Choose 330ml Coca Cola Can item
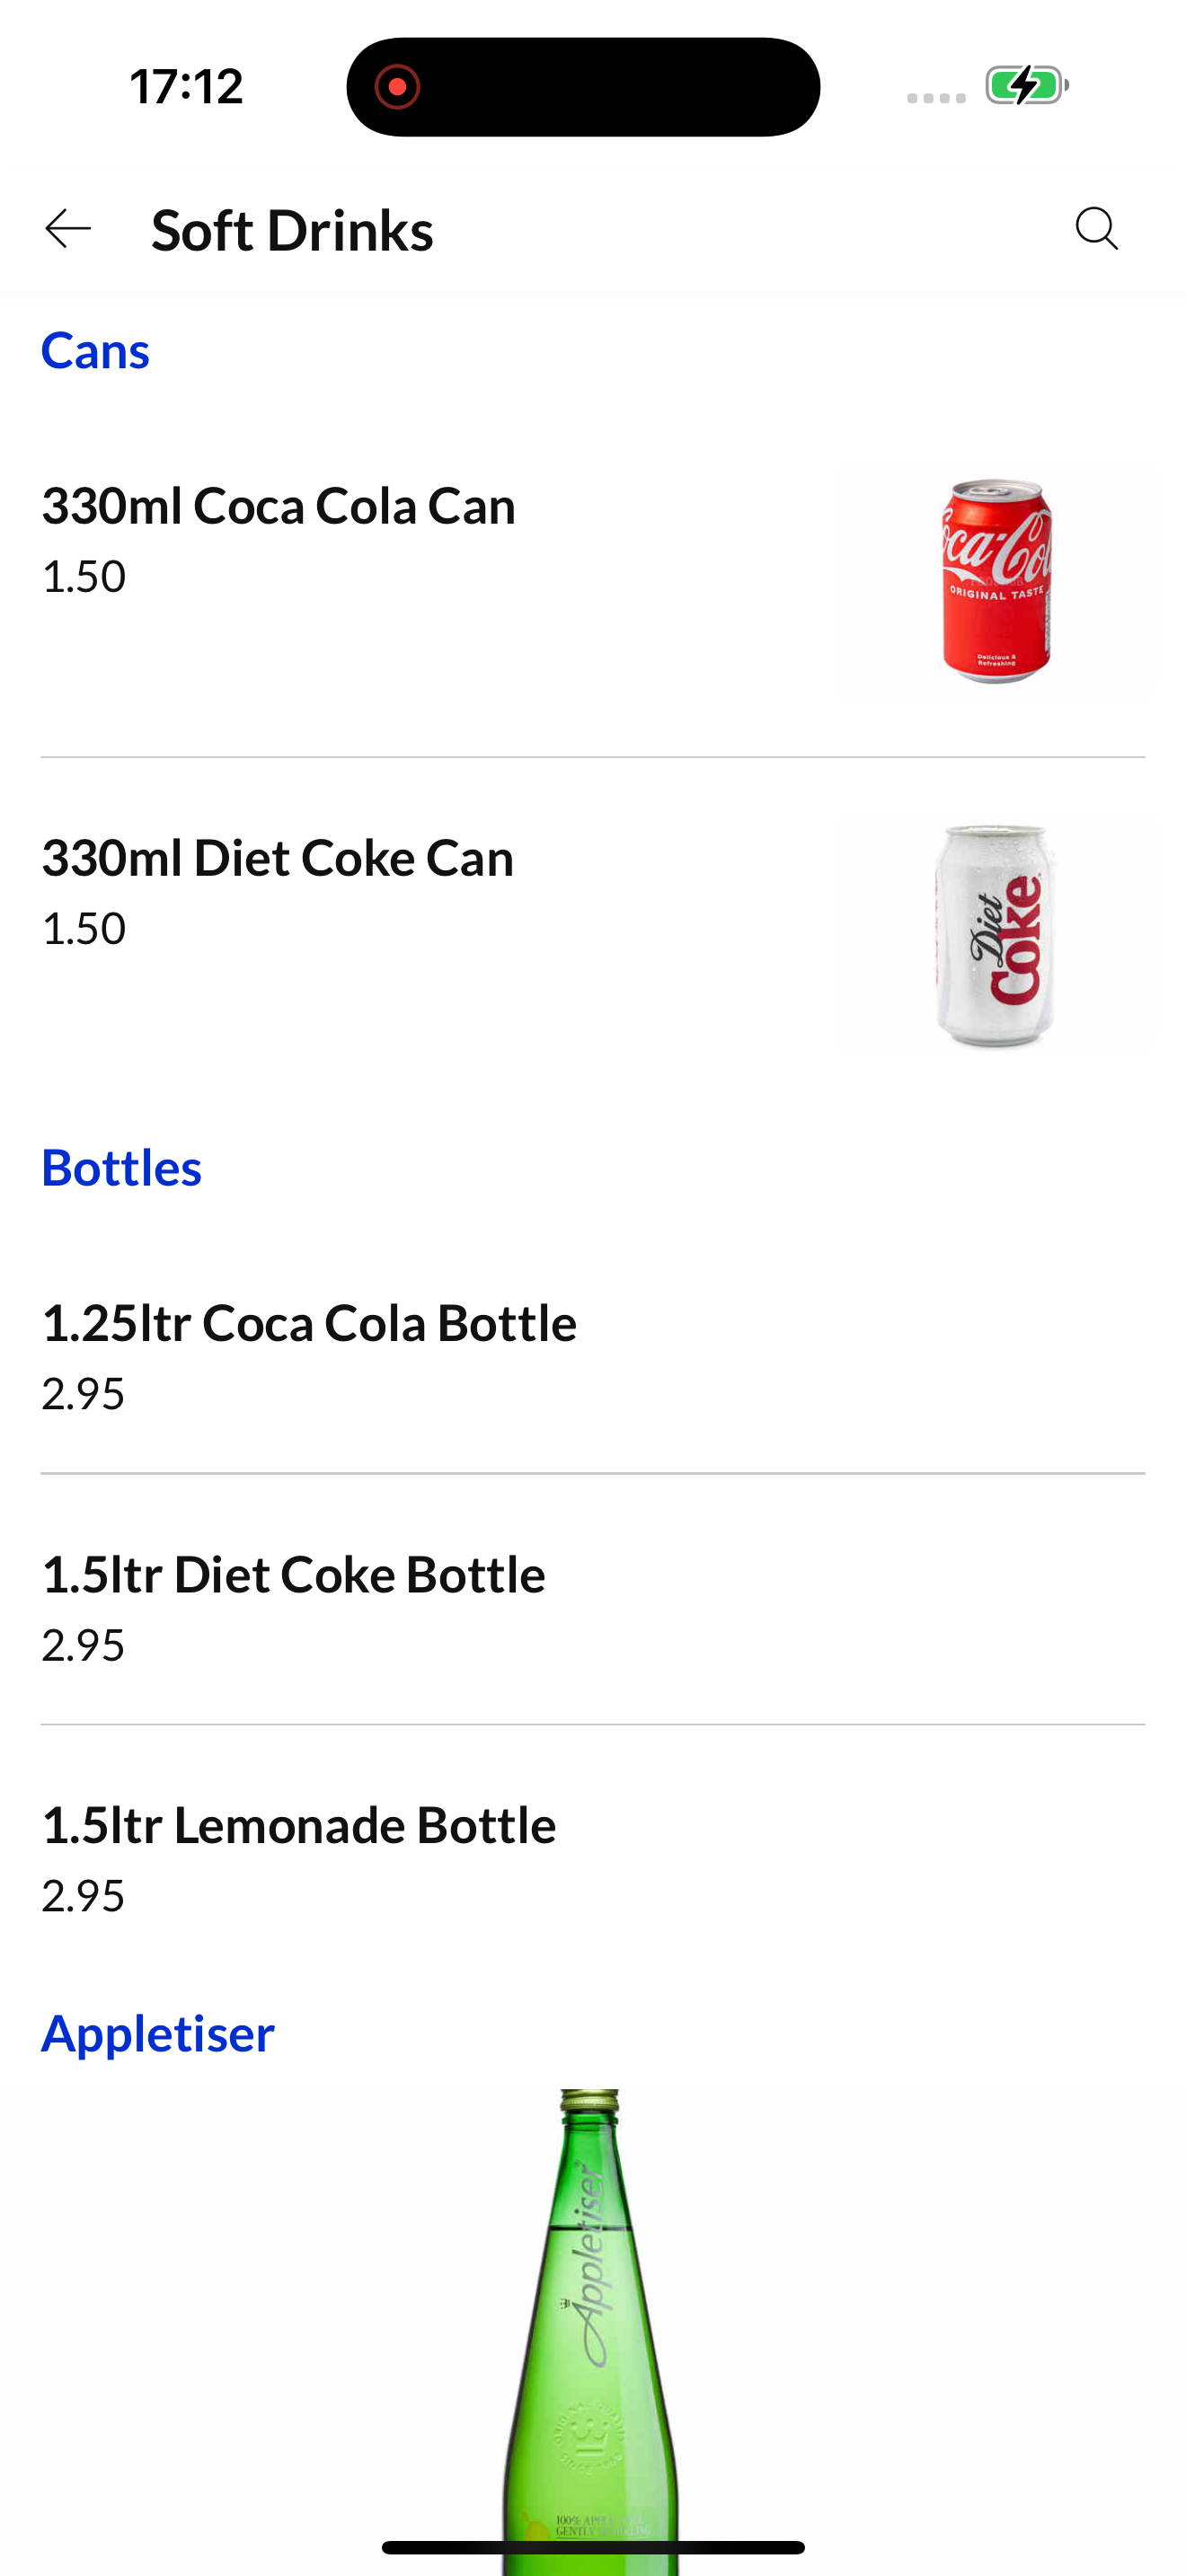The image size is (1186, 2576). pos(593,581)
